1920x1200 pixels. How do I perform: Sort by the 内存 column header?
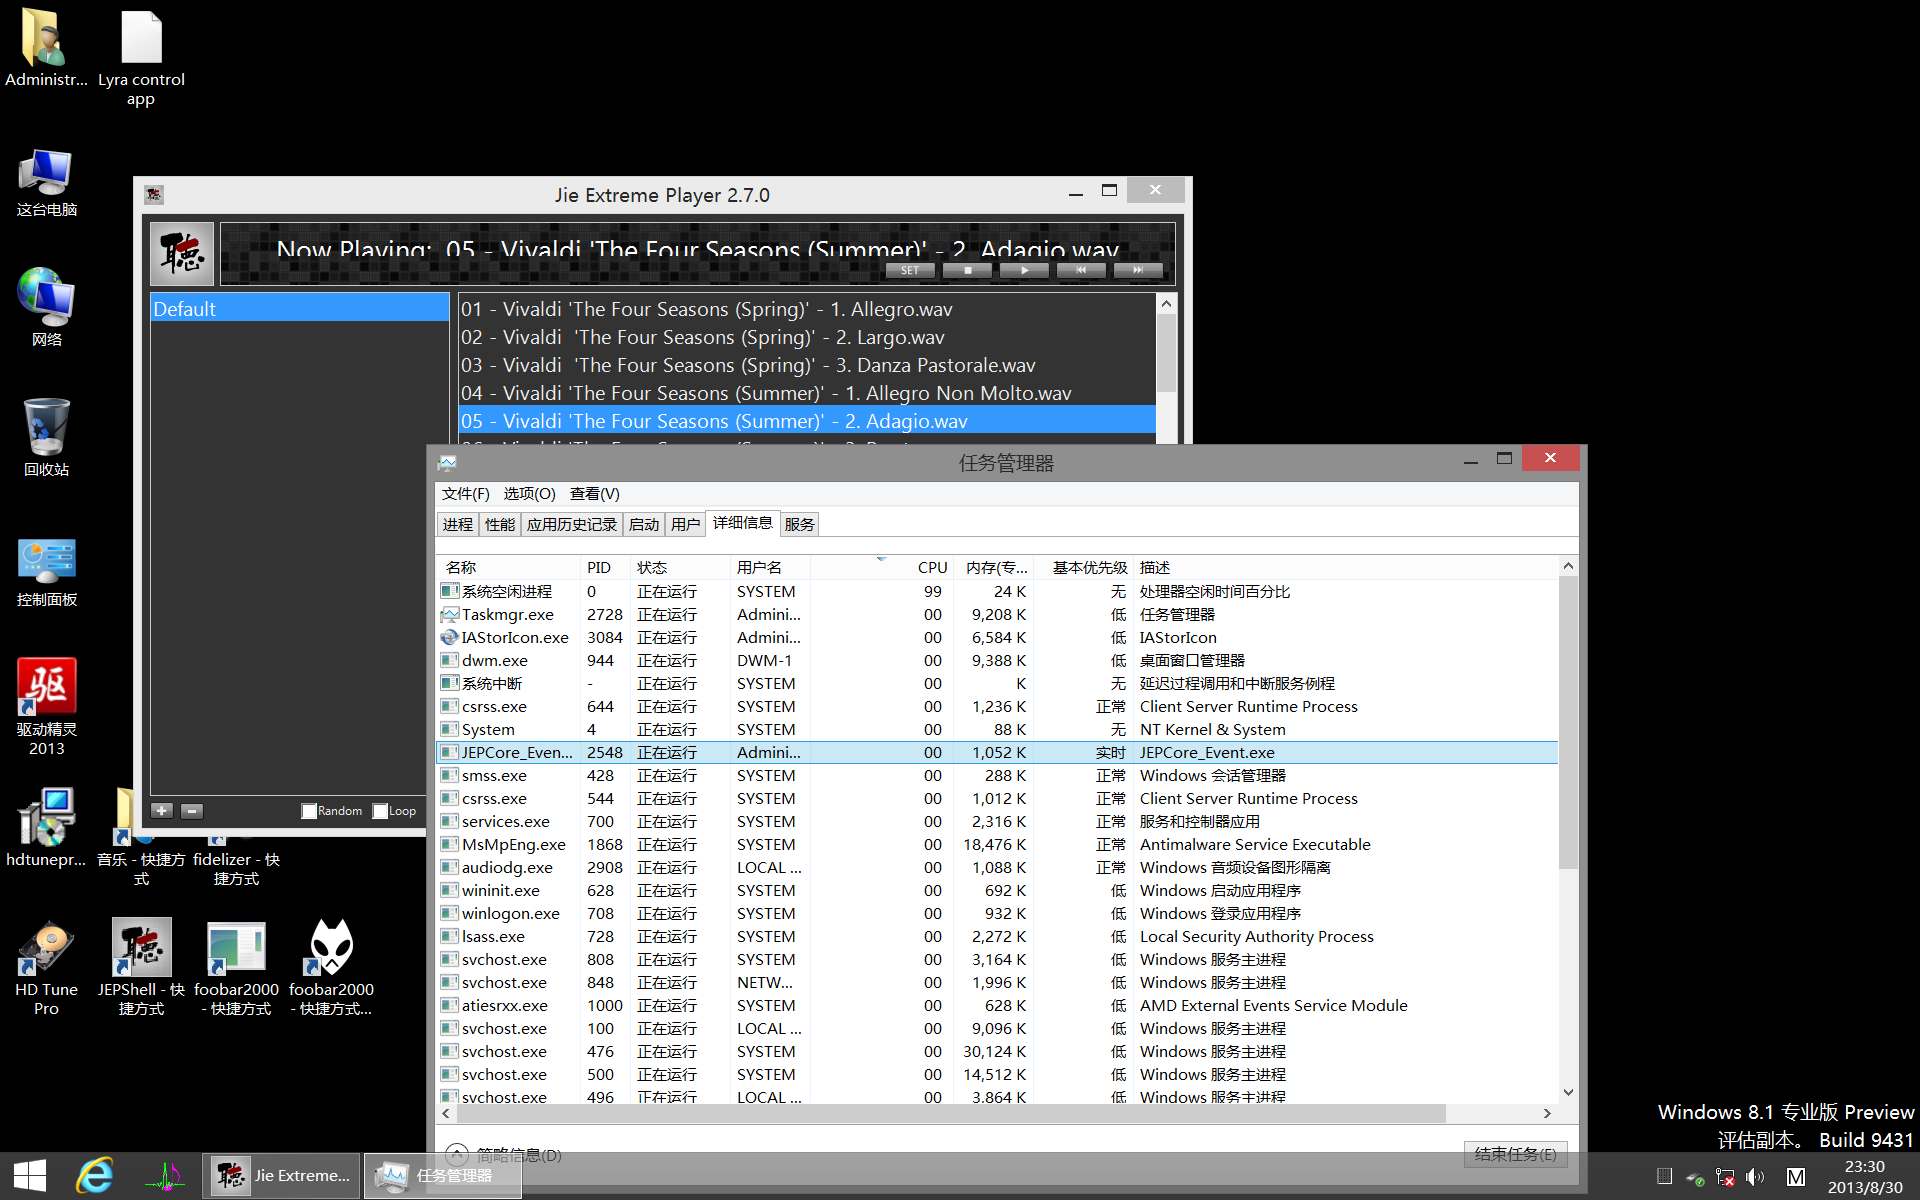point(995,567)
